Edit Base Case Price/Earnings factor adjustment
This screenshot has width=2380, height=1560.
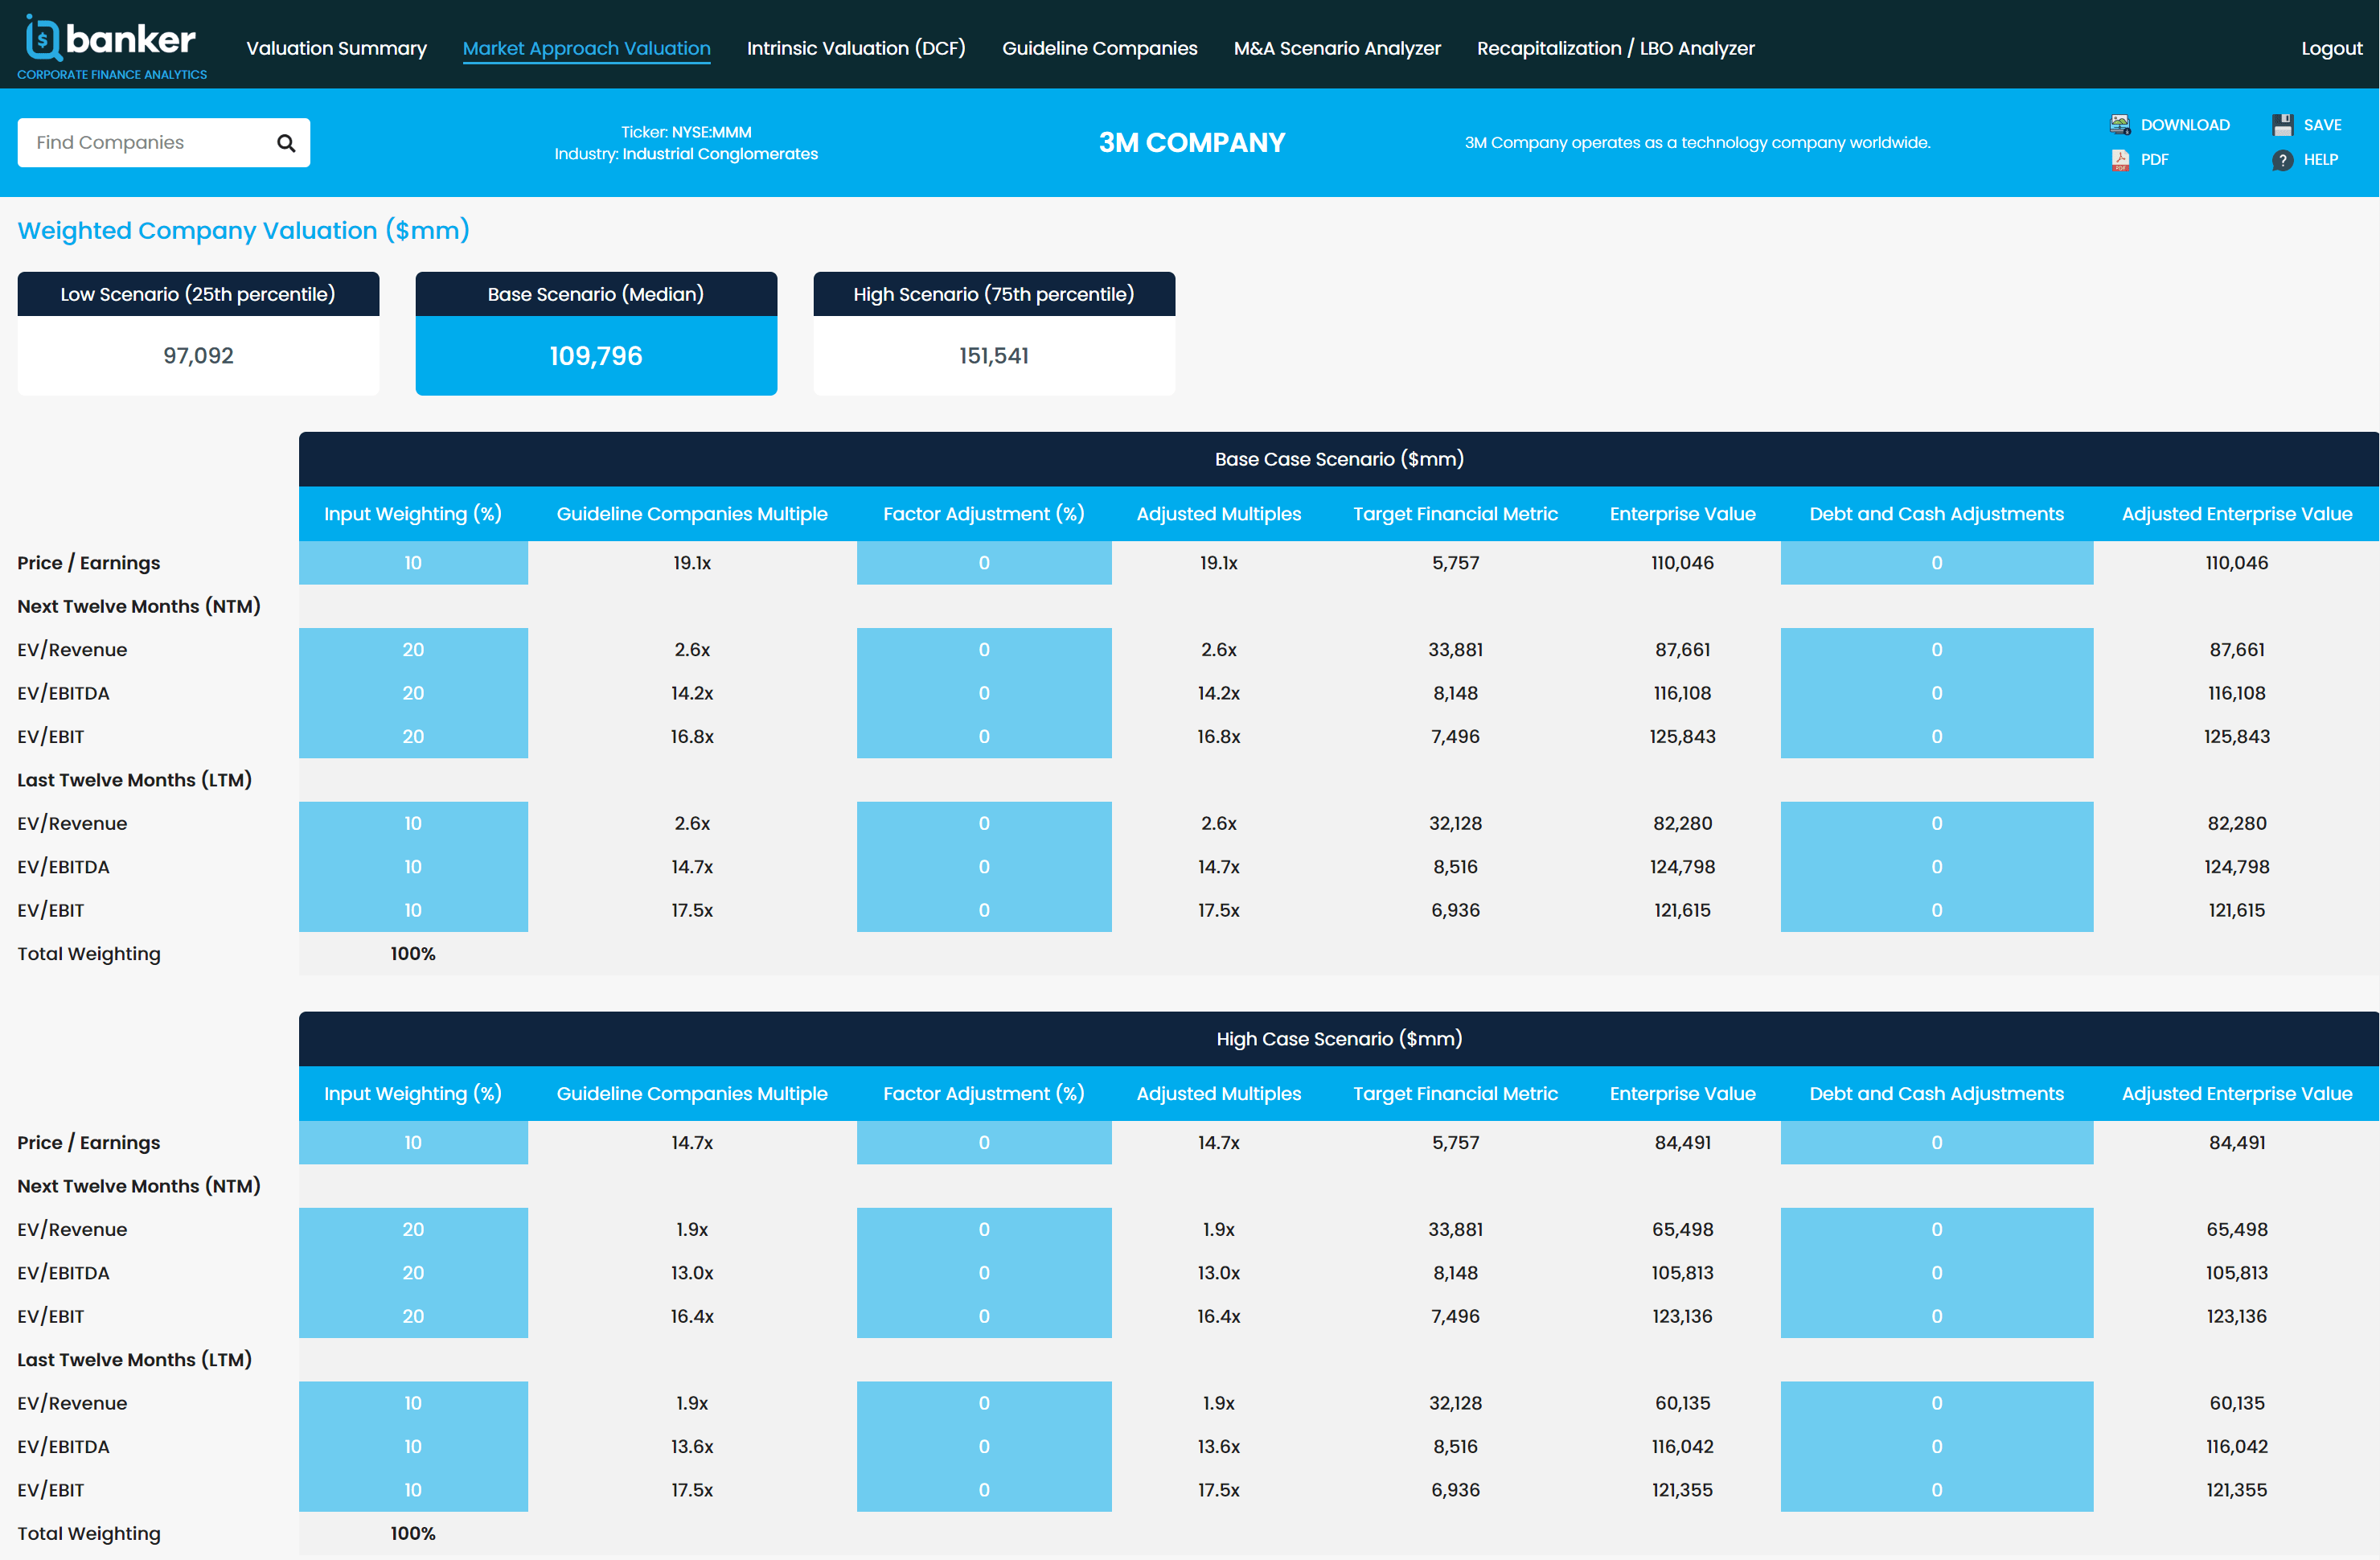984,563
